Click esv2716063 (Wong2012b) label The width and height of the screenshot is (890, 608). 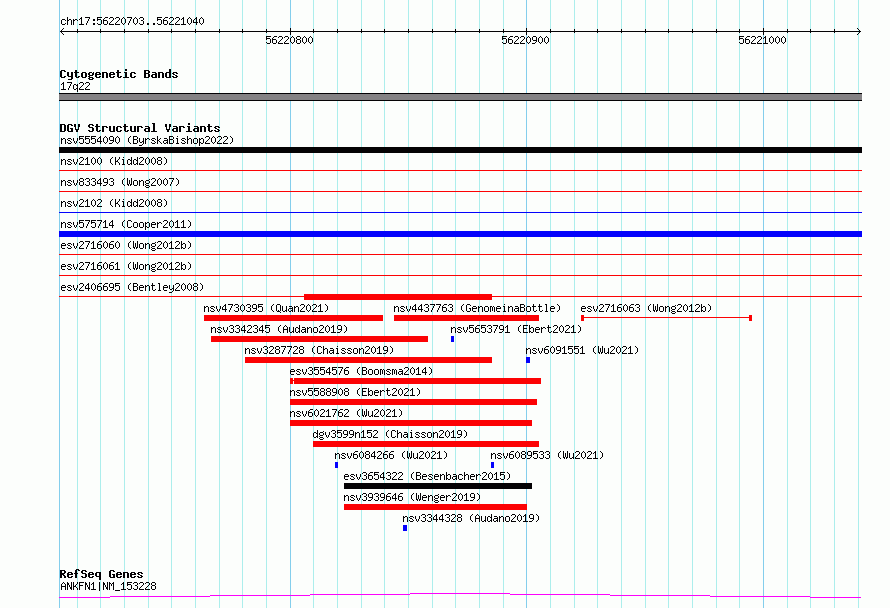[x=646, y=308]
